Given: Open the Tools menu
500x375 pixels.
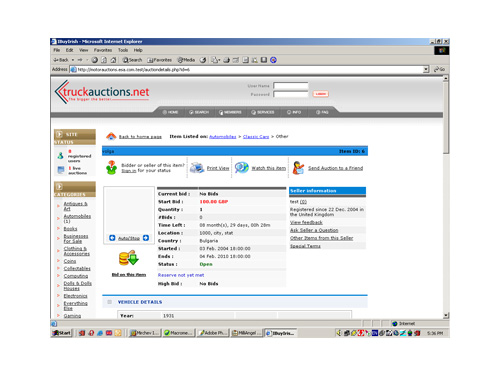Looking at the screenshot, I should [123, 50].
